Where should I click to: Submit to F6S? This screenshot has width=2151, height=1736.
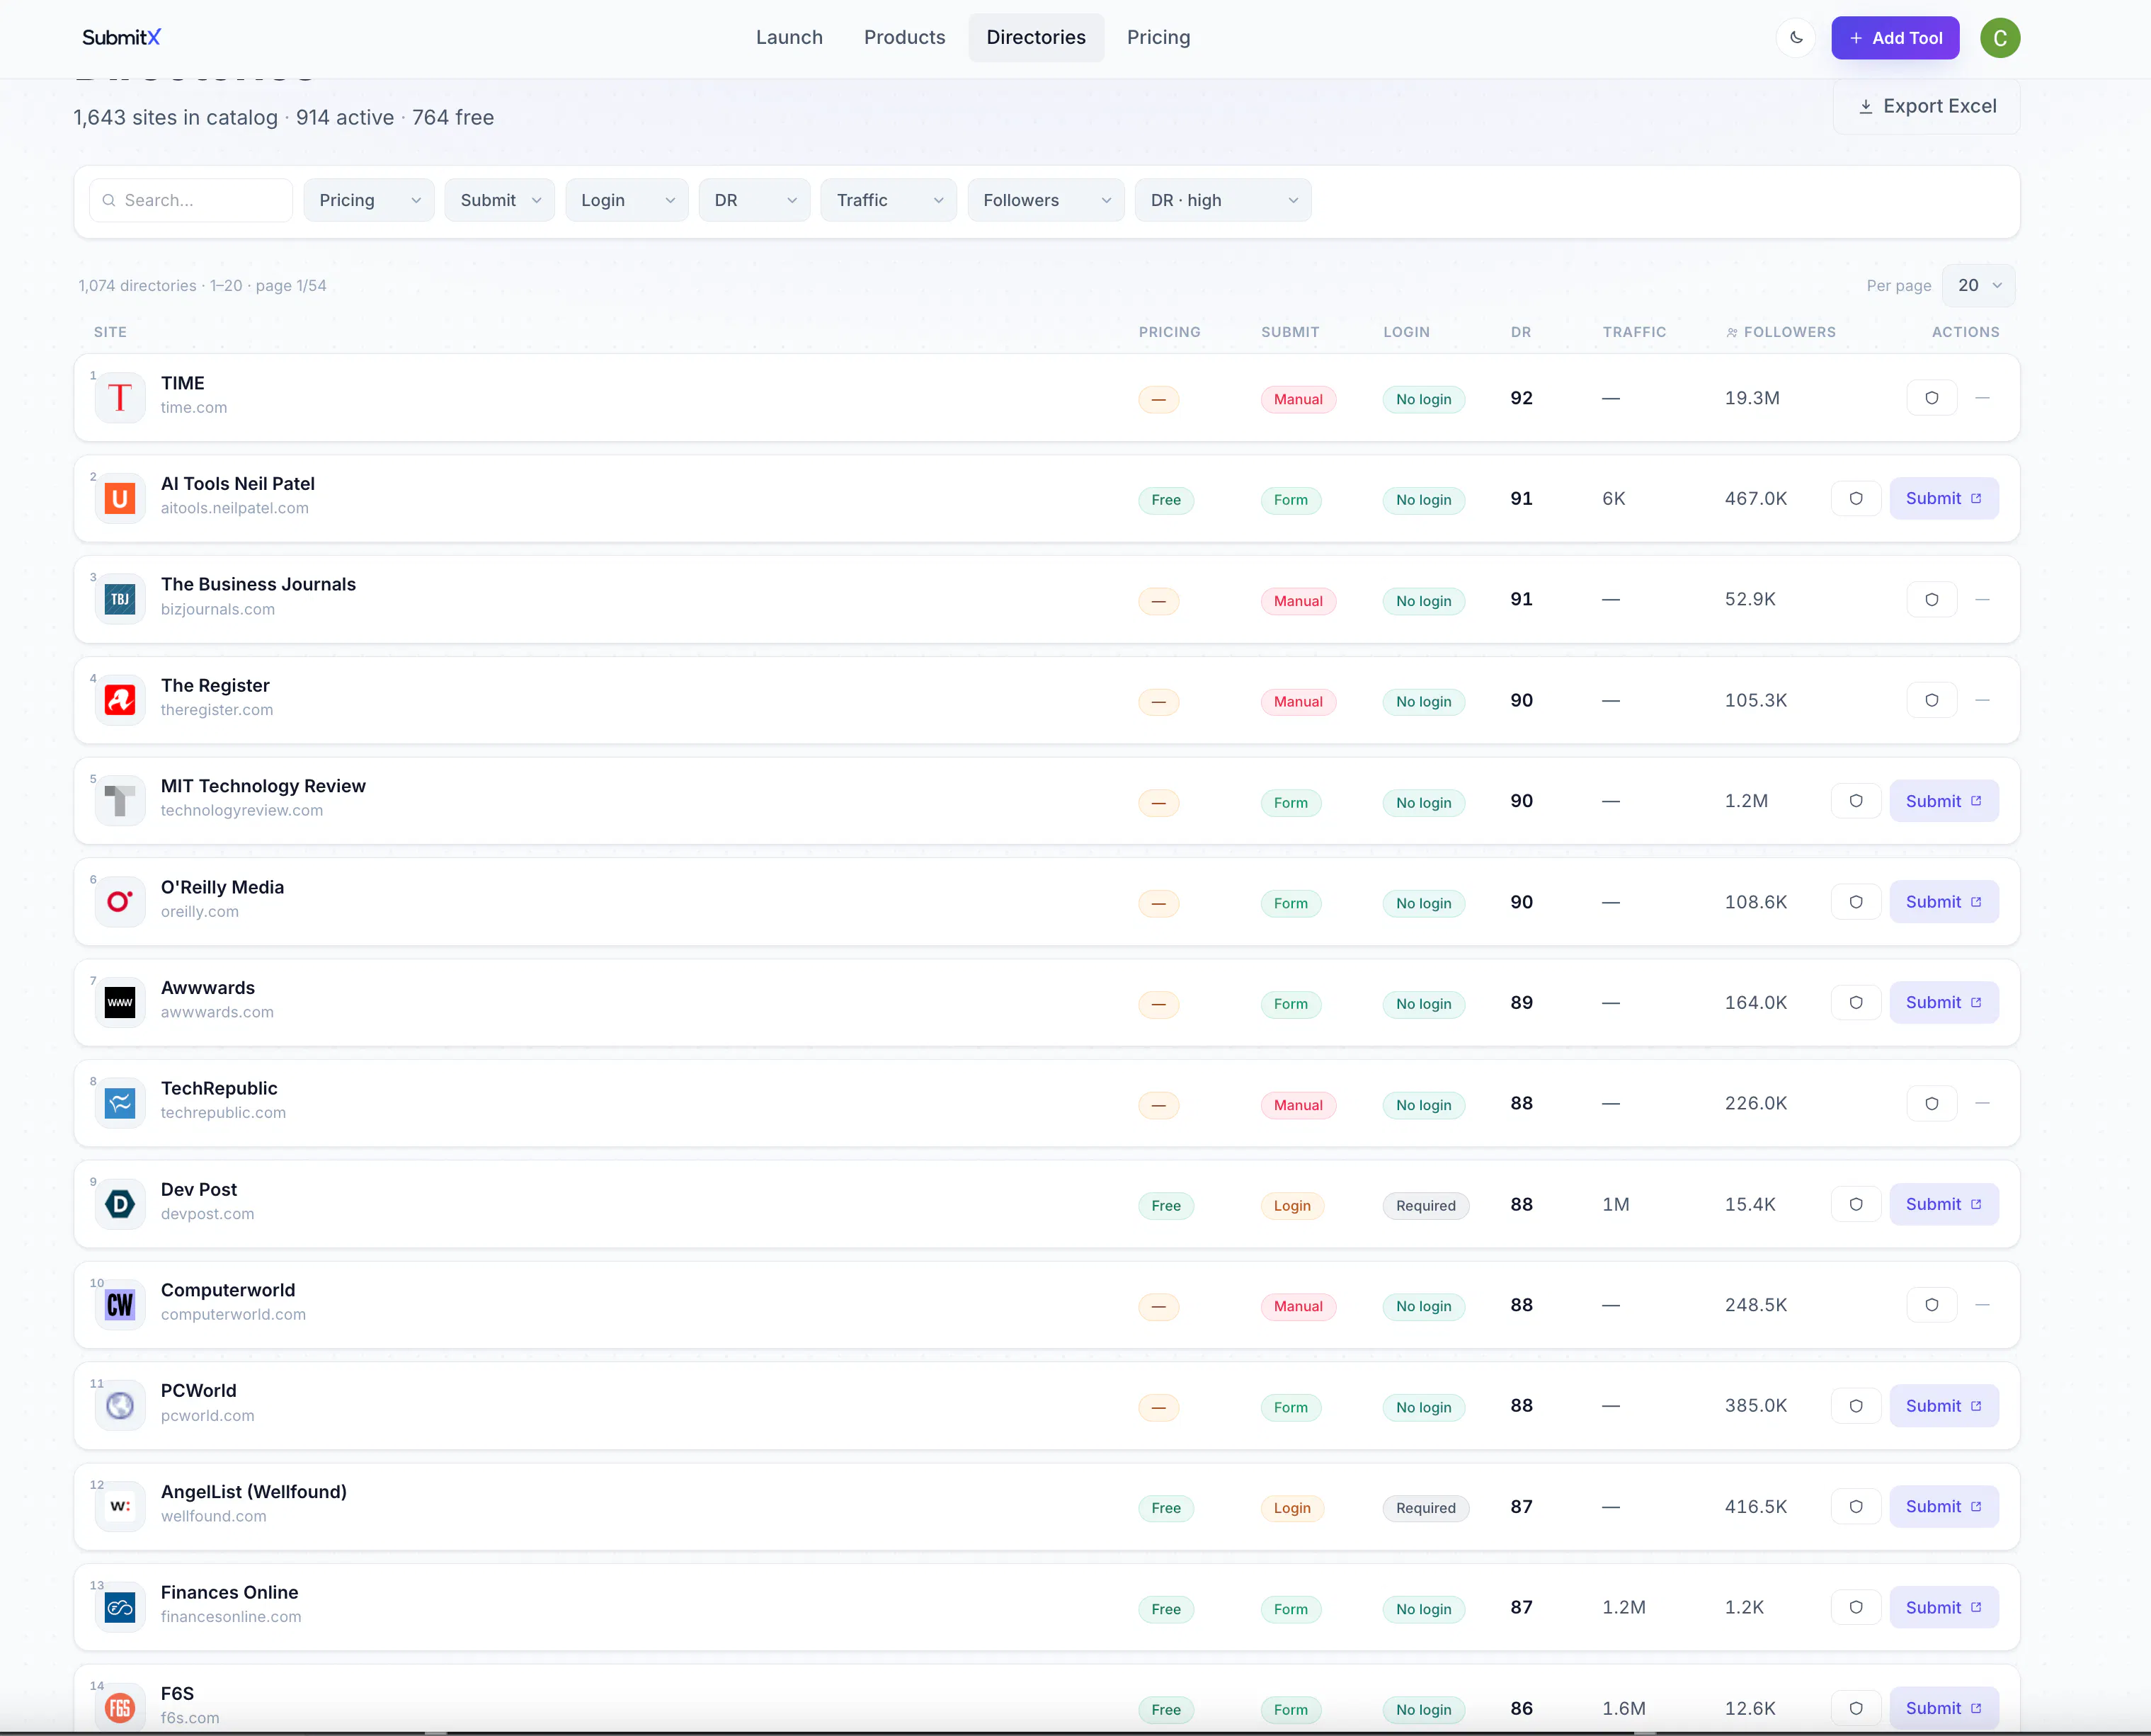click(1944, 1708)
